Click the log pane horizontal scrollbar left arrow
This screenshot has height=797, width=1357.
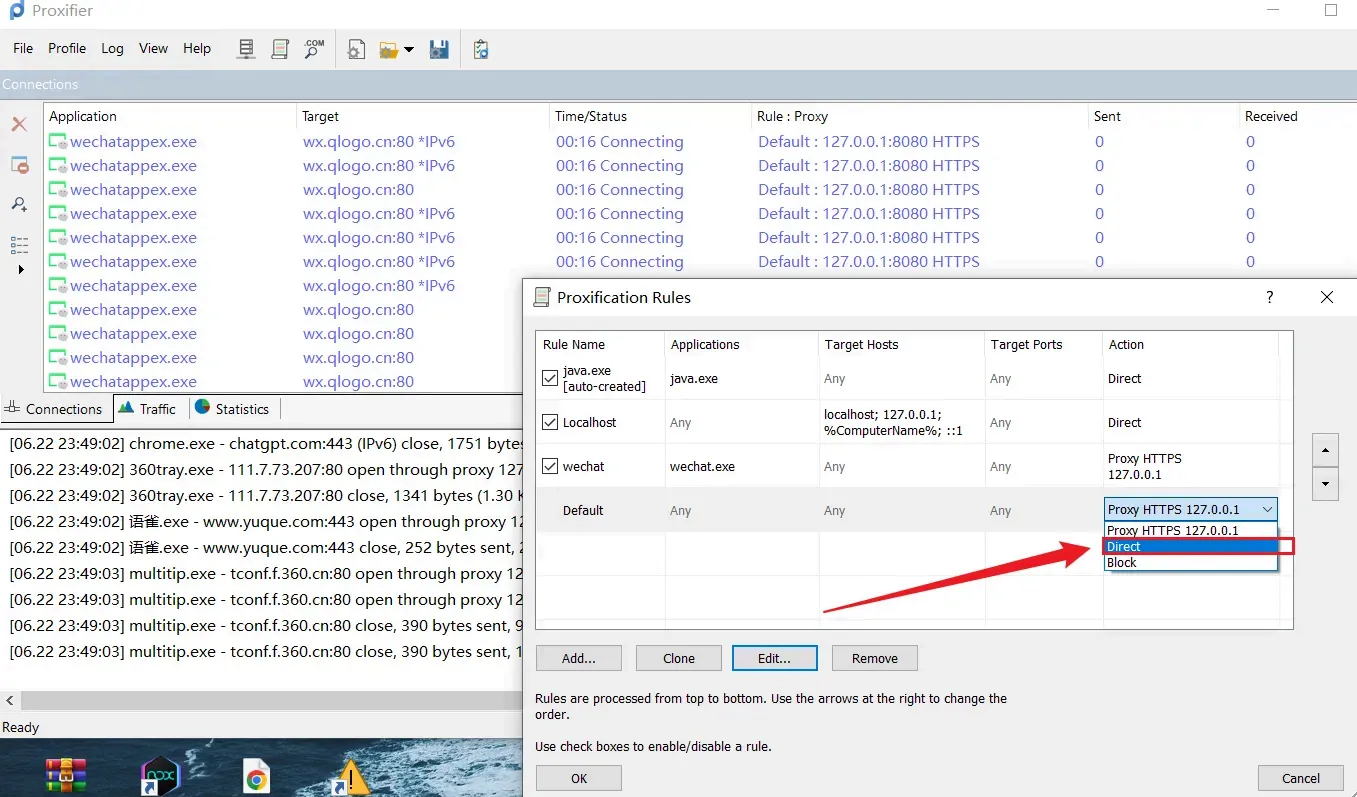click(10, 700)
